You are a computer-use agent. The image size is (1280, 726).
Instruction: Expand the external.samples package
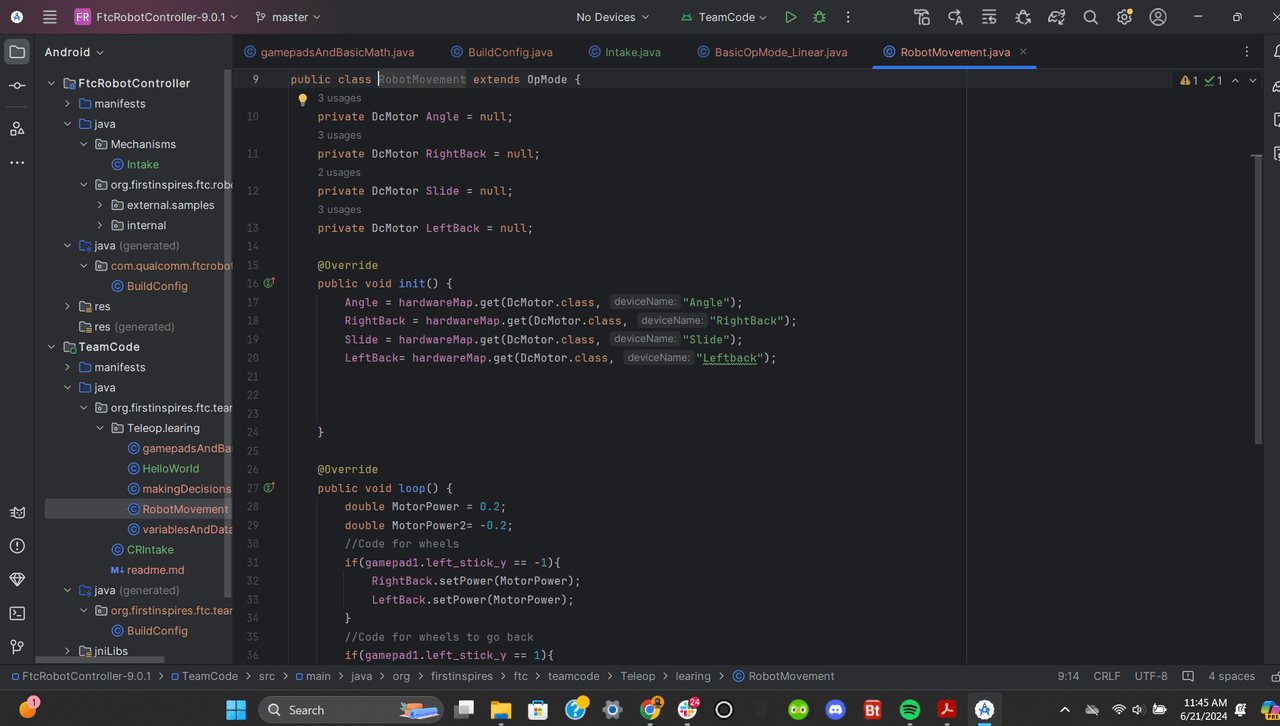(100, 205)
